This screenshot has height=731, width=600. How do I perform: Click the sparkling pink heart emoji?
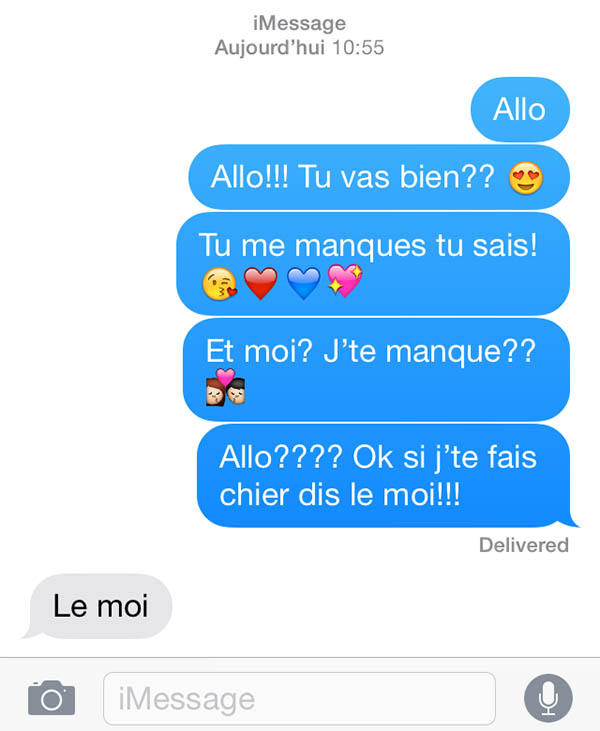pyautogui.click(x=345, y=281)
